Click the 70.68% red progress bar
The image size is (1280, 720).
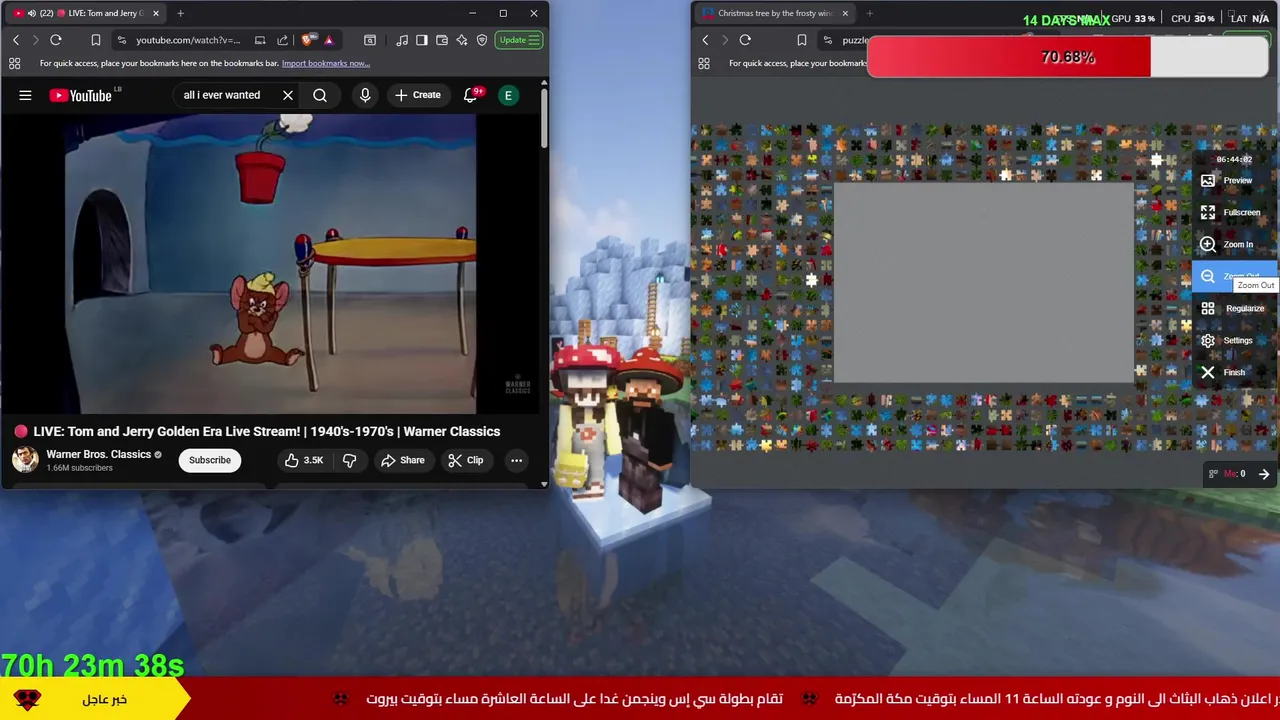(1068, 57)
